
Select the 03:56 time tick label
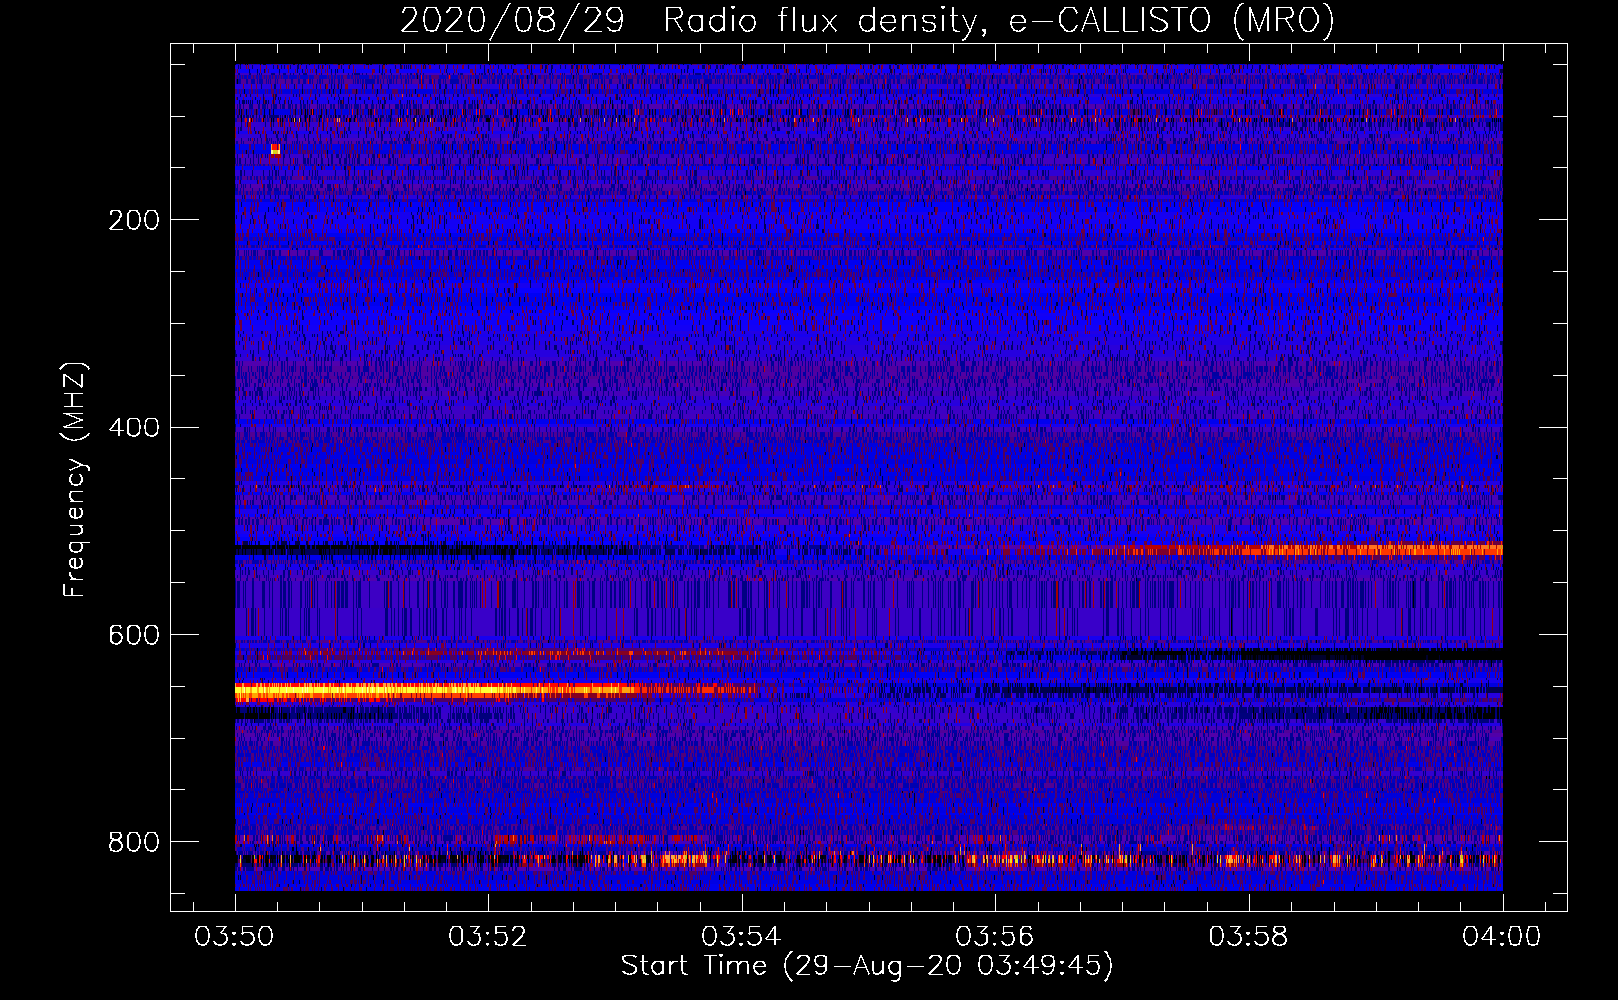tap(995, 937)
